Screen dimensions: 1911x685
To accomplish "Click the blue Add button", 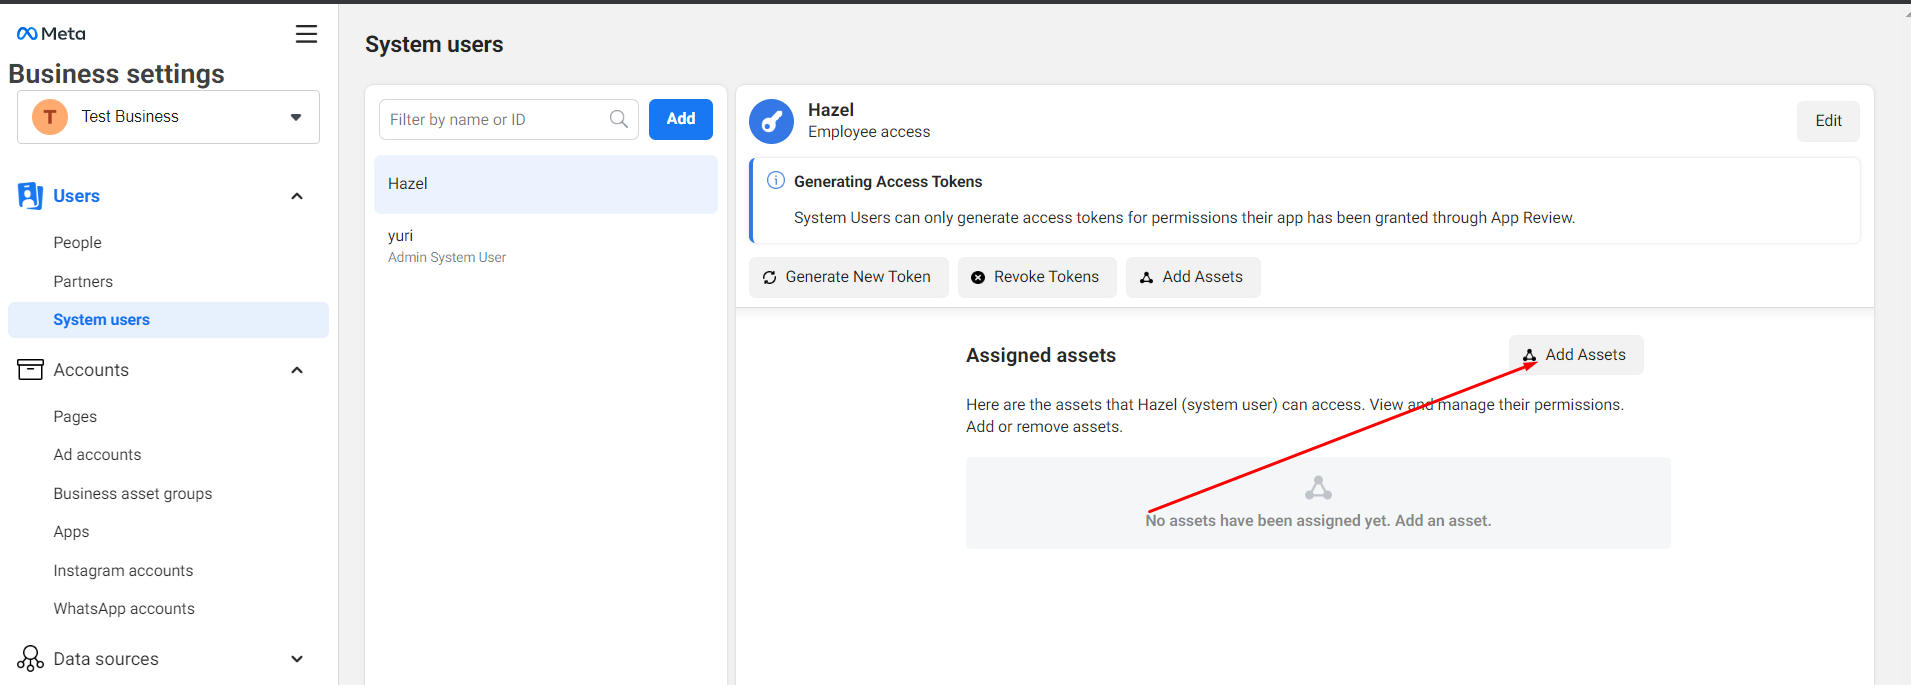I will click(680, 119).
